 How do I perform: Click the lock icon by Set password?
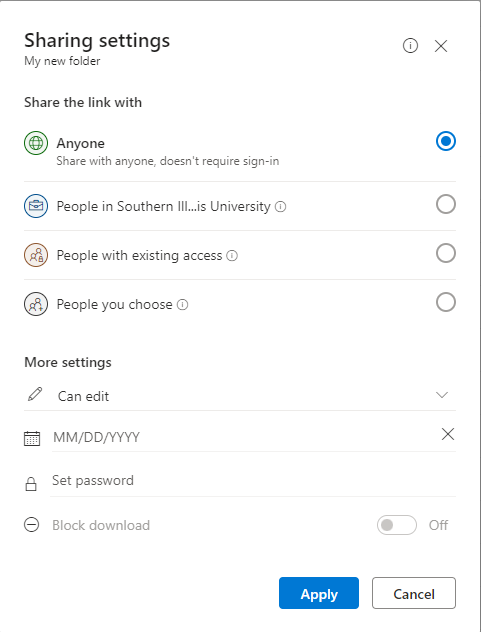click(x=31, y=484)
